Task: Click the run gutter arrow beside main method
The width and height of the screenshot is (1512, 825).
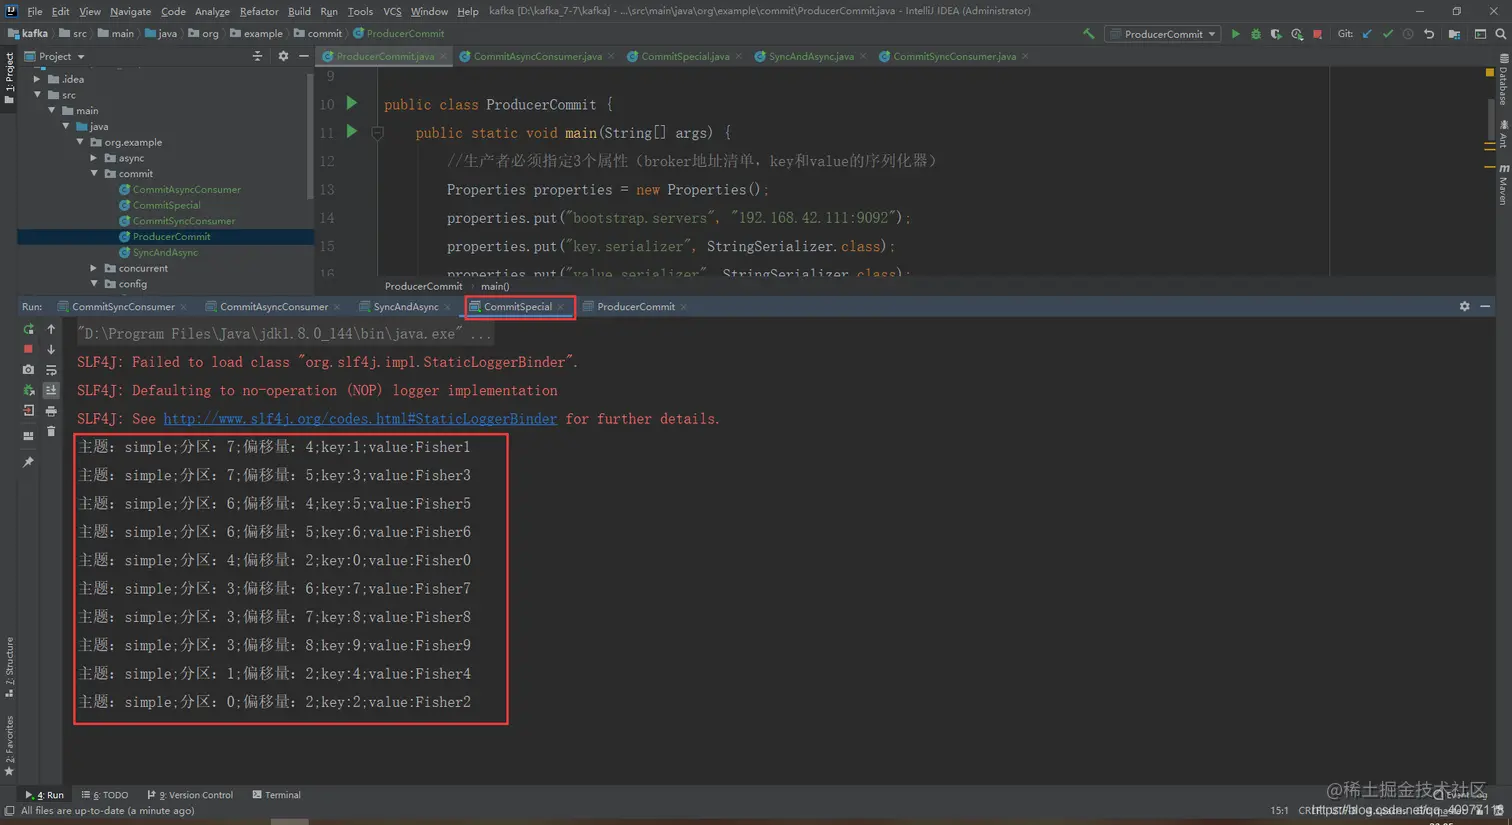Action: click(x=351, y=131)
